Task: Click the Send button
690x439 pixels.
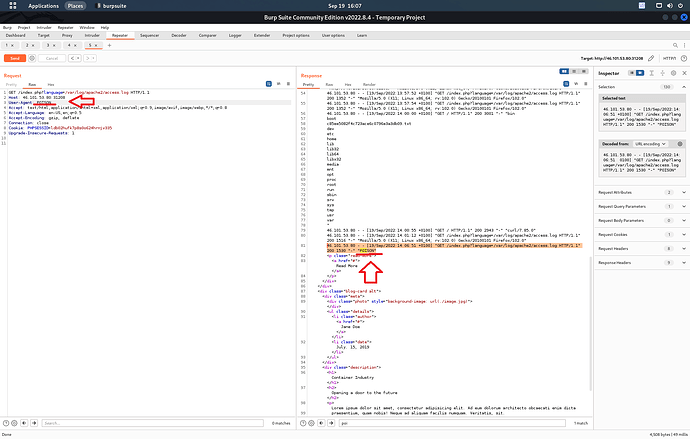Action: [15, 58]
